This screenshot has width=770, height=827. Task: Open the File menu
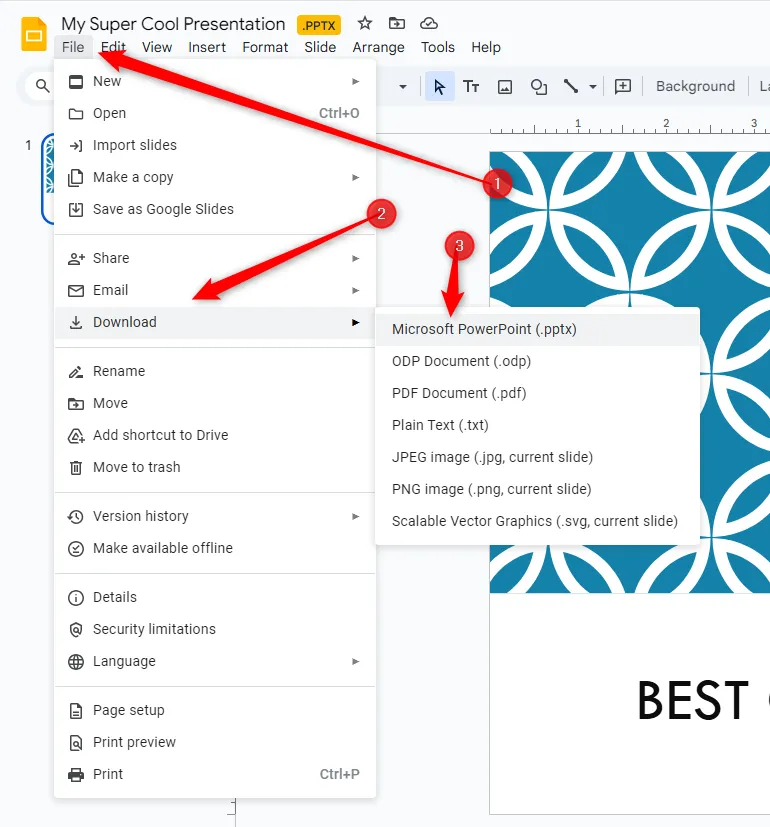73,47
